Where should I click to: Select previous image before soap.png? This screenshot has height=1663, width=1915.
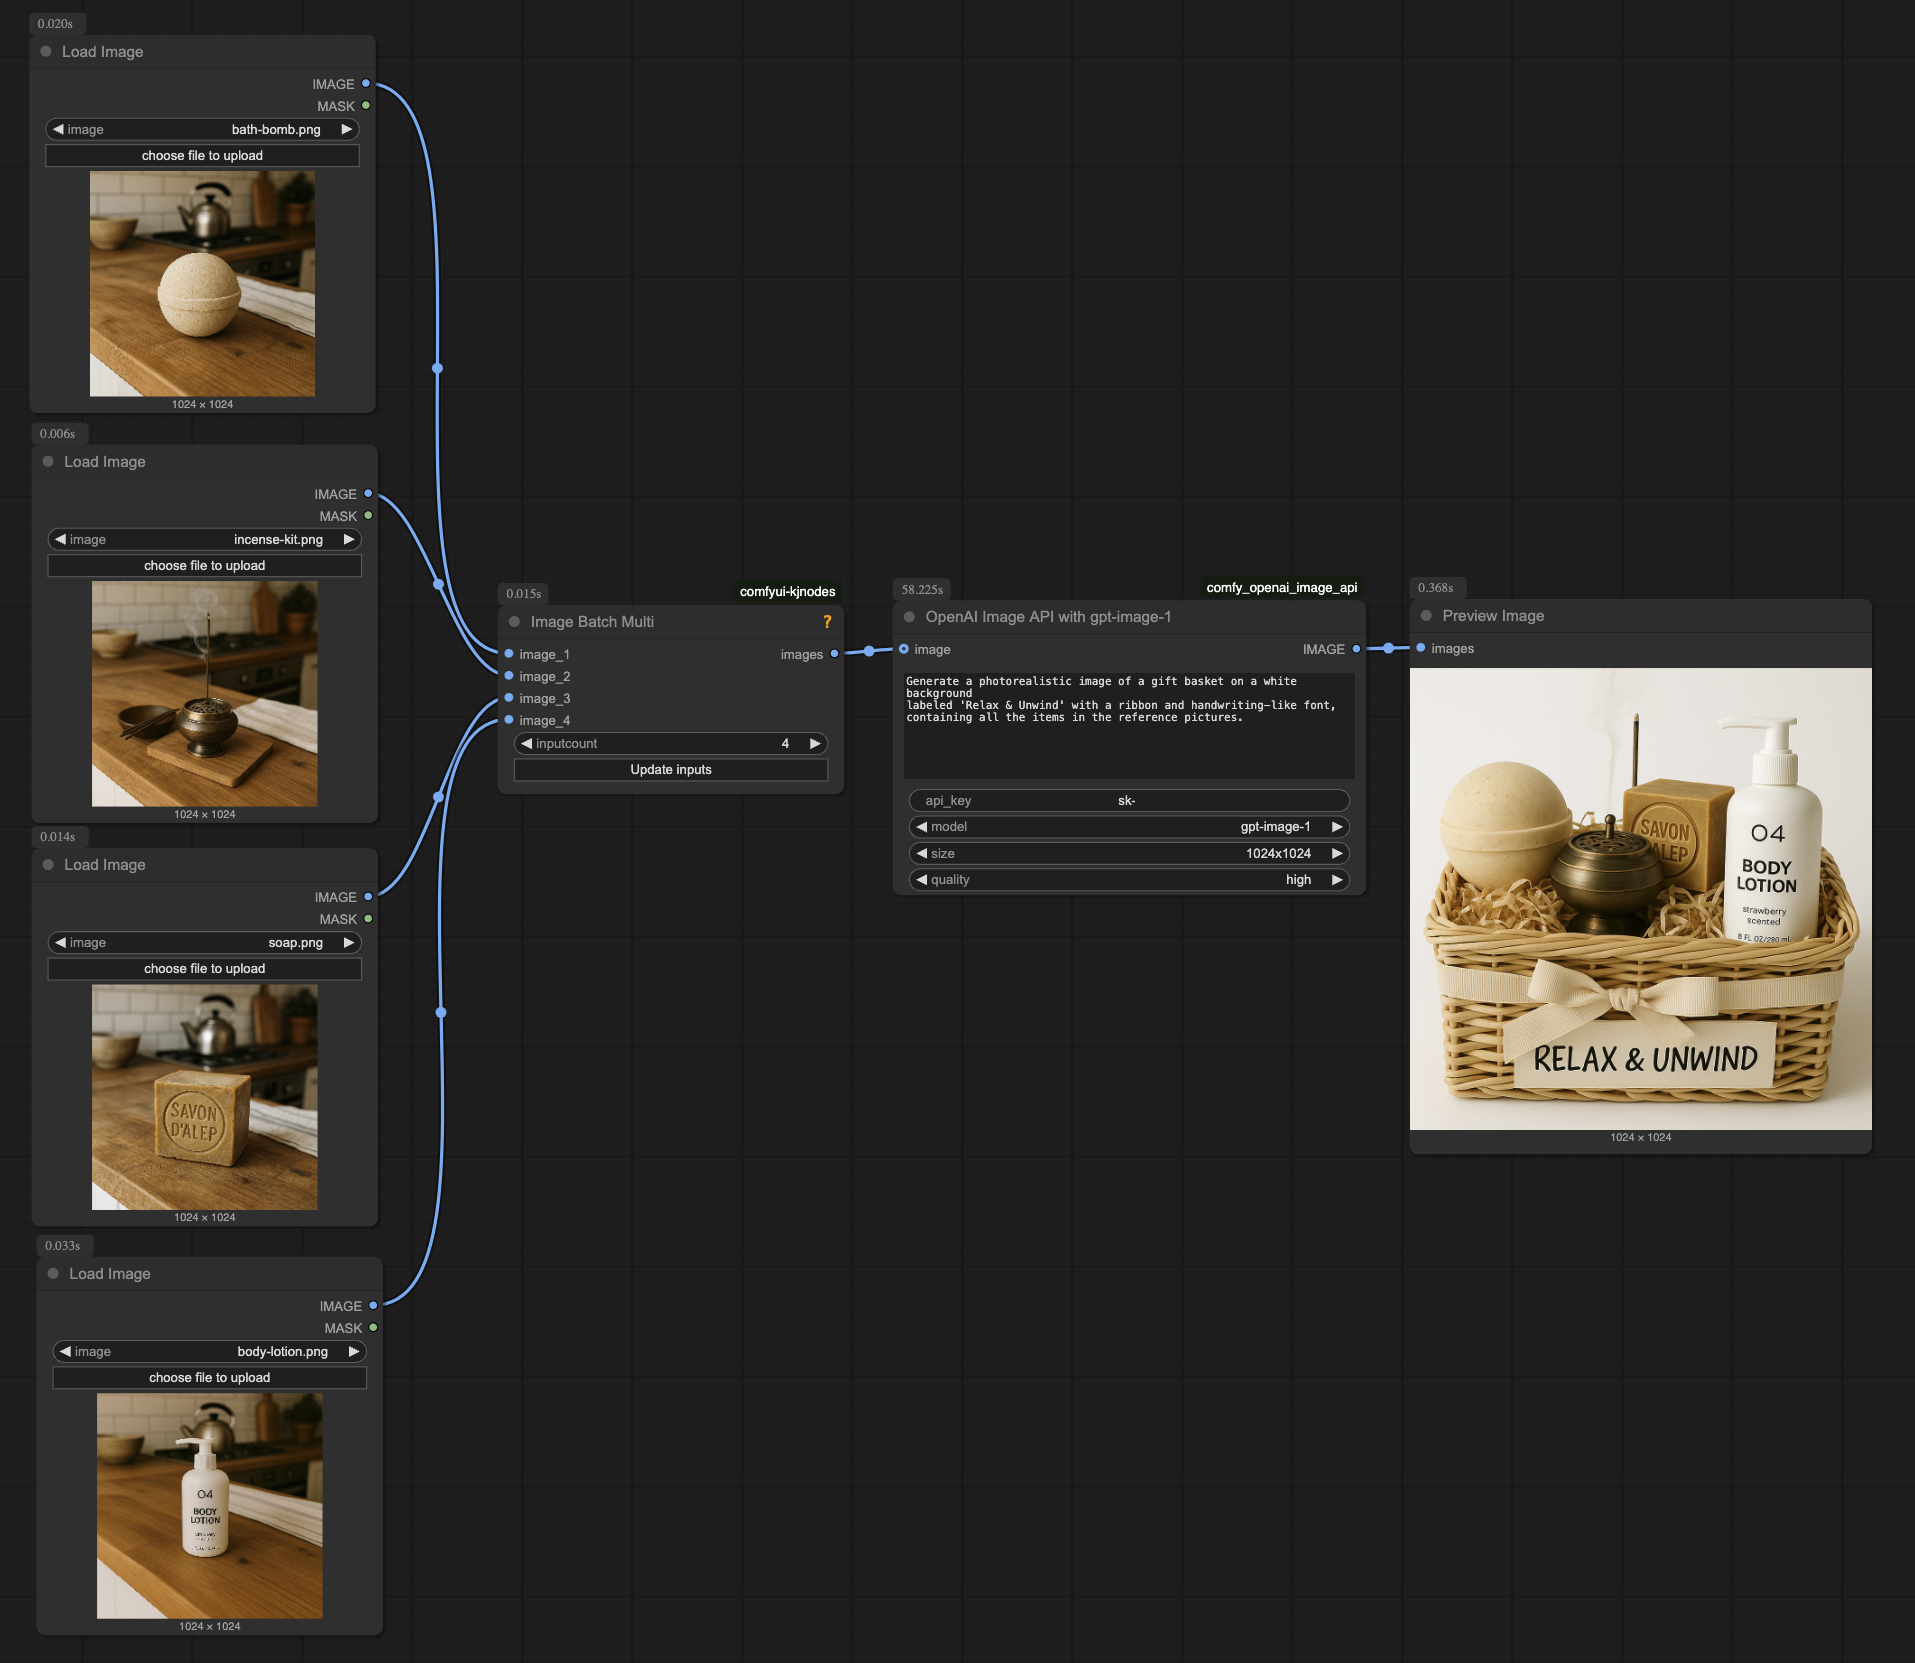[x=60, y=942]
